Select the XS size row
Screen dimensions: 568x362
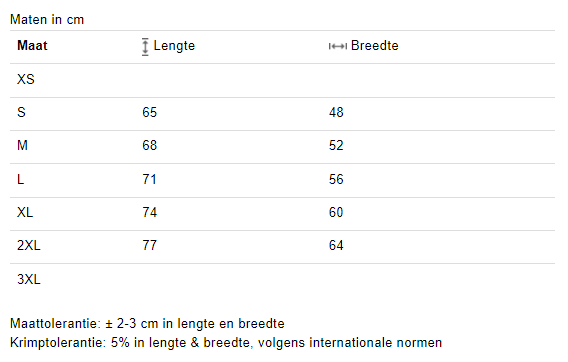[x=282, y=80]
